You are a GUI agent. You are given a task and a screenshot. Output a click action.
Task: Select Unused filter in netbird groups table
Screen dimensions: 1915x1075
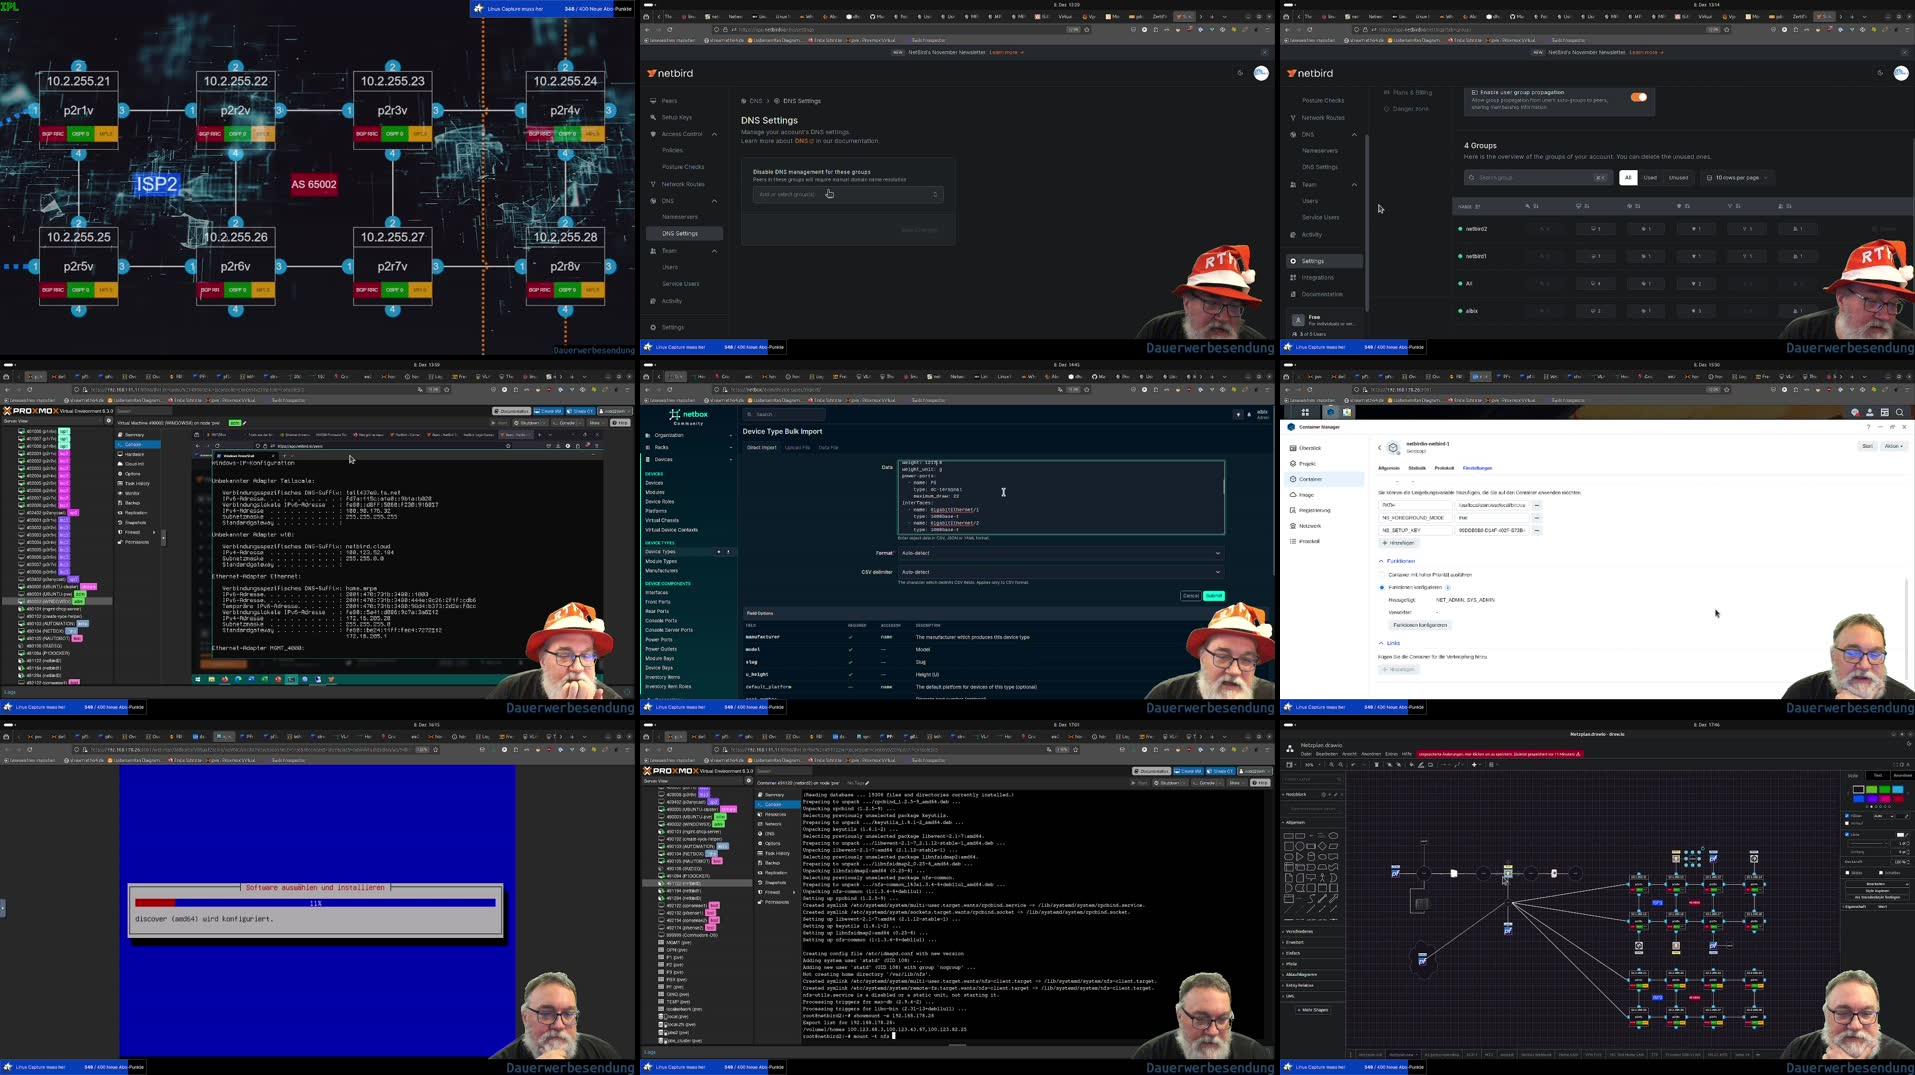(1678, 178)
